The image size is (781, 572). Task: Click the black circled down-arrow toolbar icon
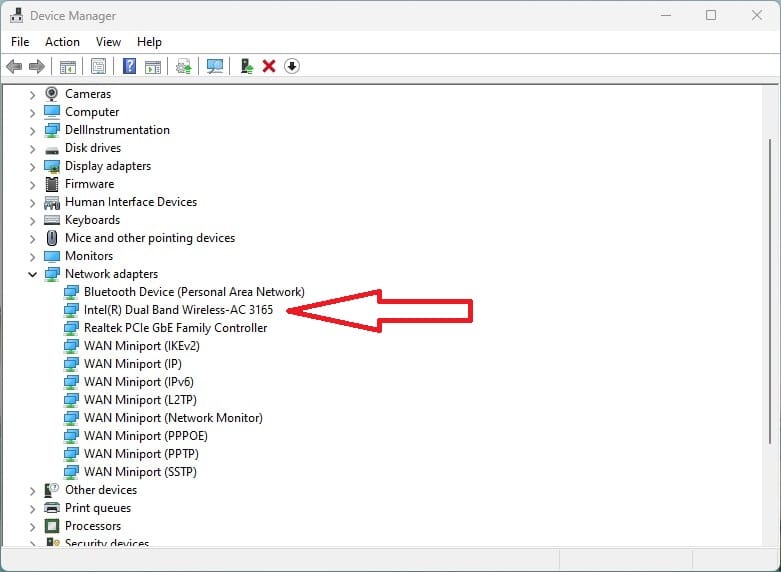click(x=292, y=66)
